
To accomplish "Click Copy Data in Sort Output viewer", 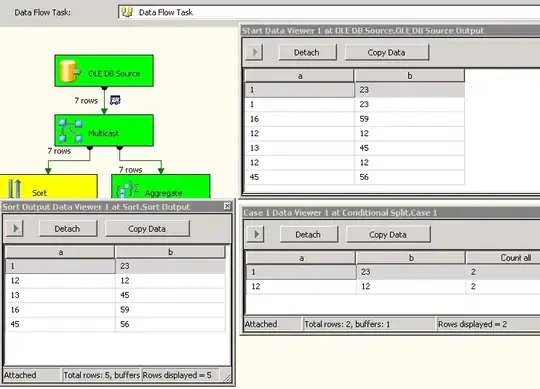I will coord(147,229).
